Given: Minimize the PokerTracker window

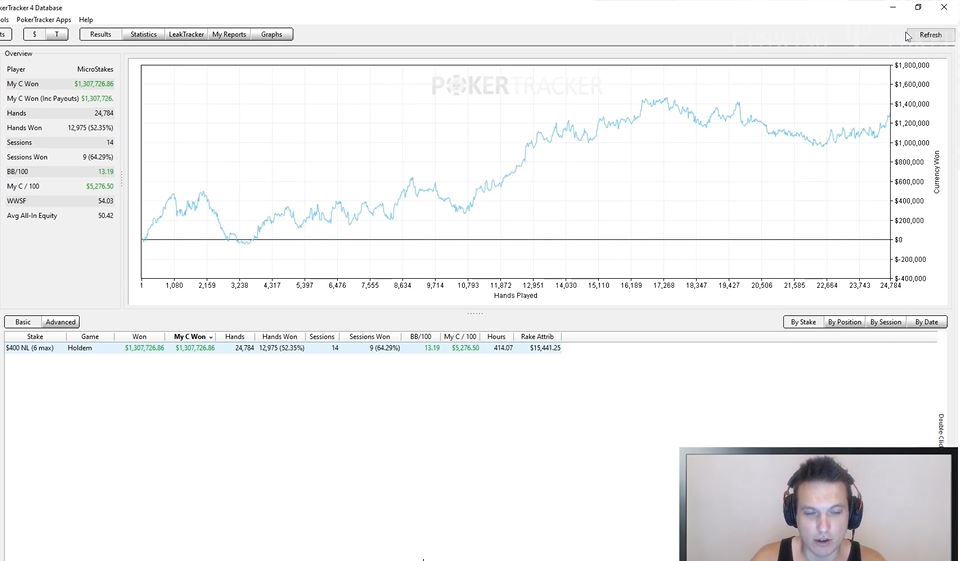Looking at the screenshot, I should click(893, 7).
